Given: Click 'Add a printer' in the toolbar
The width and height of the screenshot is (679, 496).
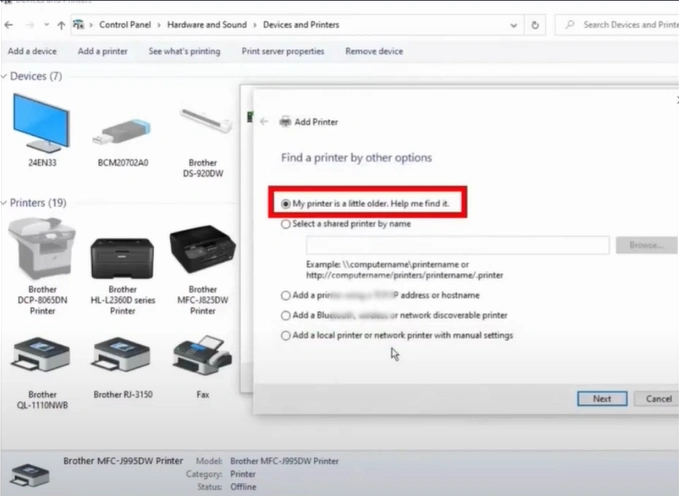Looking at the screenshot, I should (102, 51).
